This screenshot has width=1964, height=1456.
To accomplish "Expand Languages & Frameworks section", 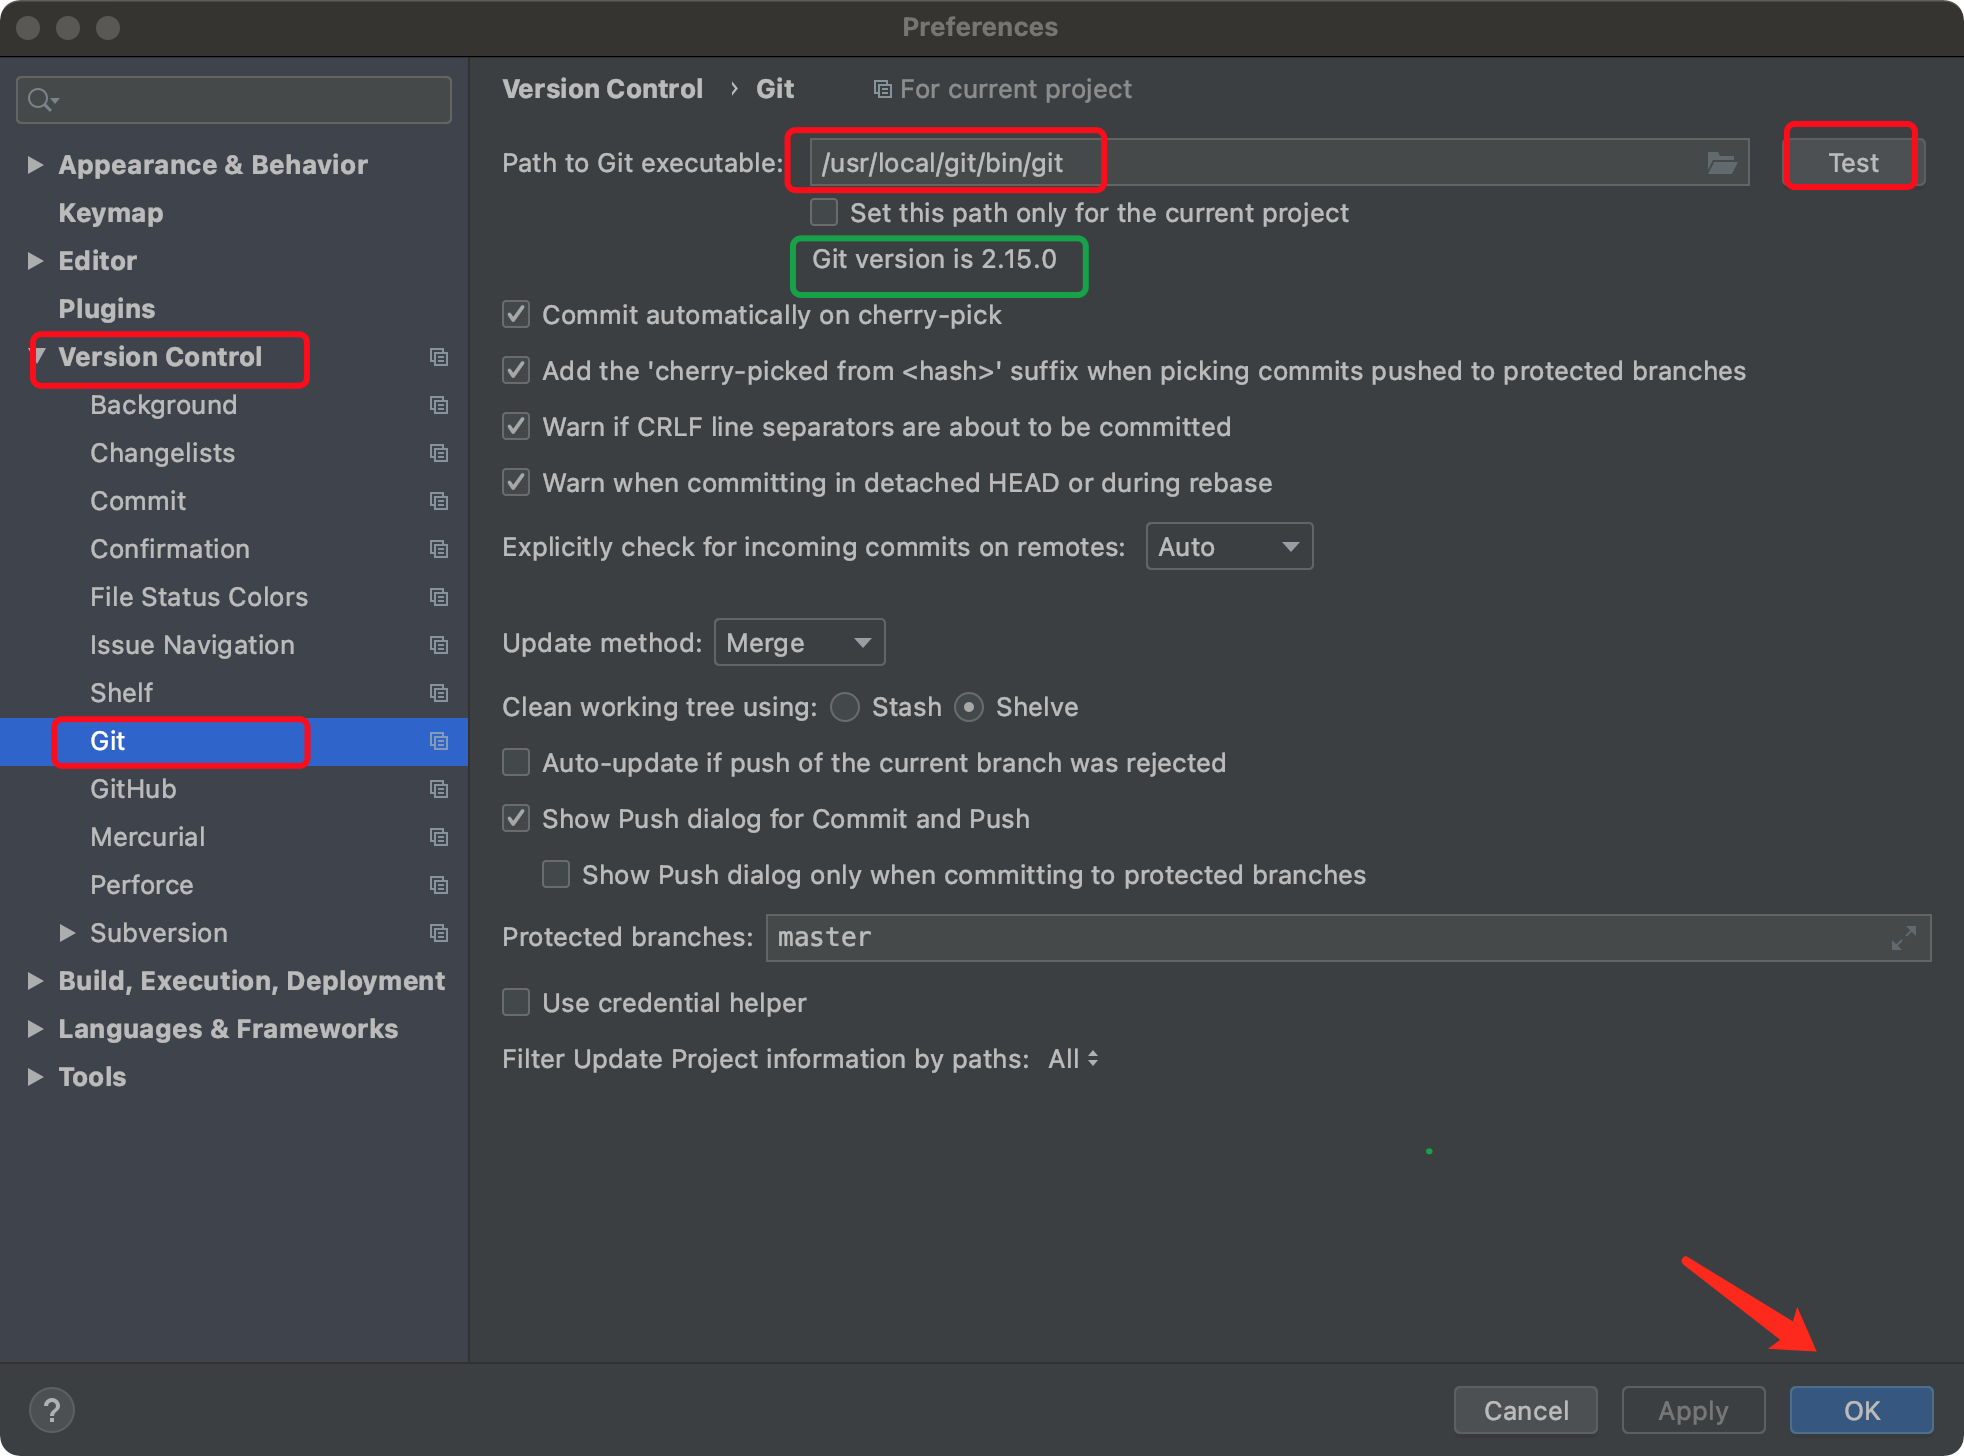I will pos(35,1029).
